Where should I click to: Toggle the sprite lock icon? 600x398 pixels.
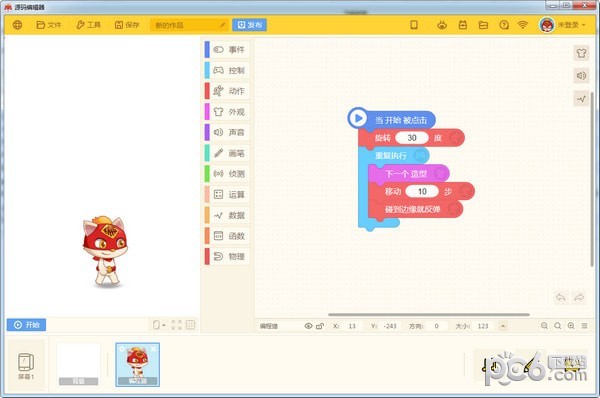point(320,326)
